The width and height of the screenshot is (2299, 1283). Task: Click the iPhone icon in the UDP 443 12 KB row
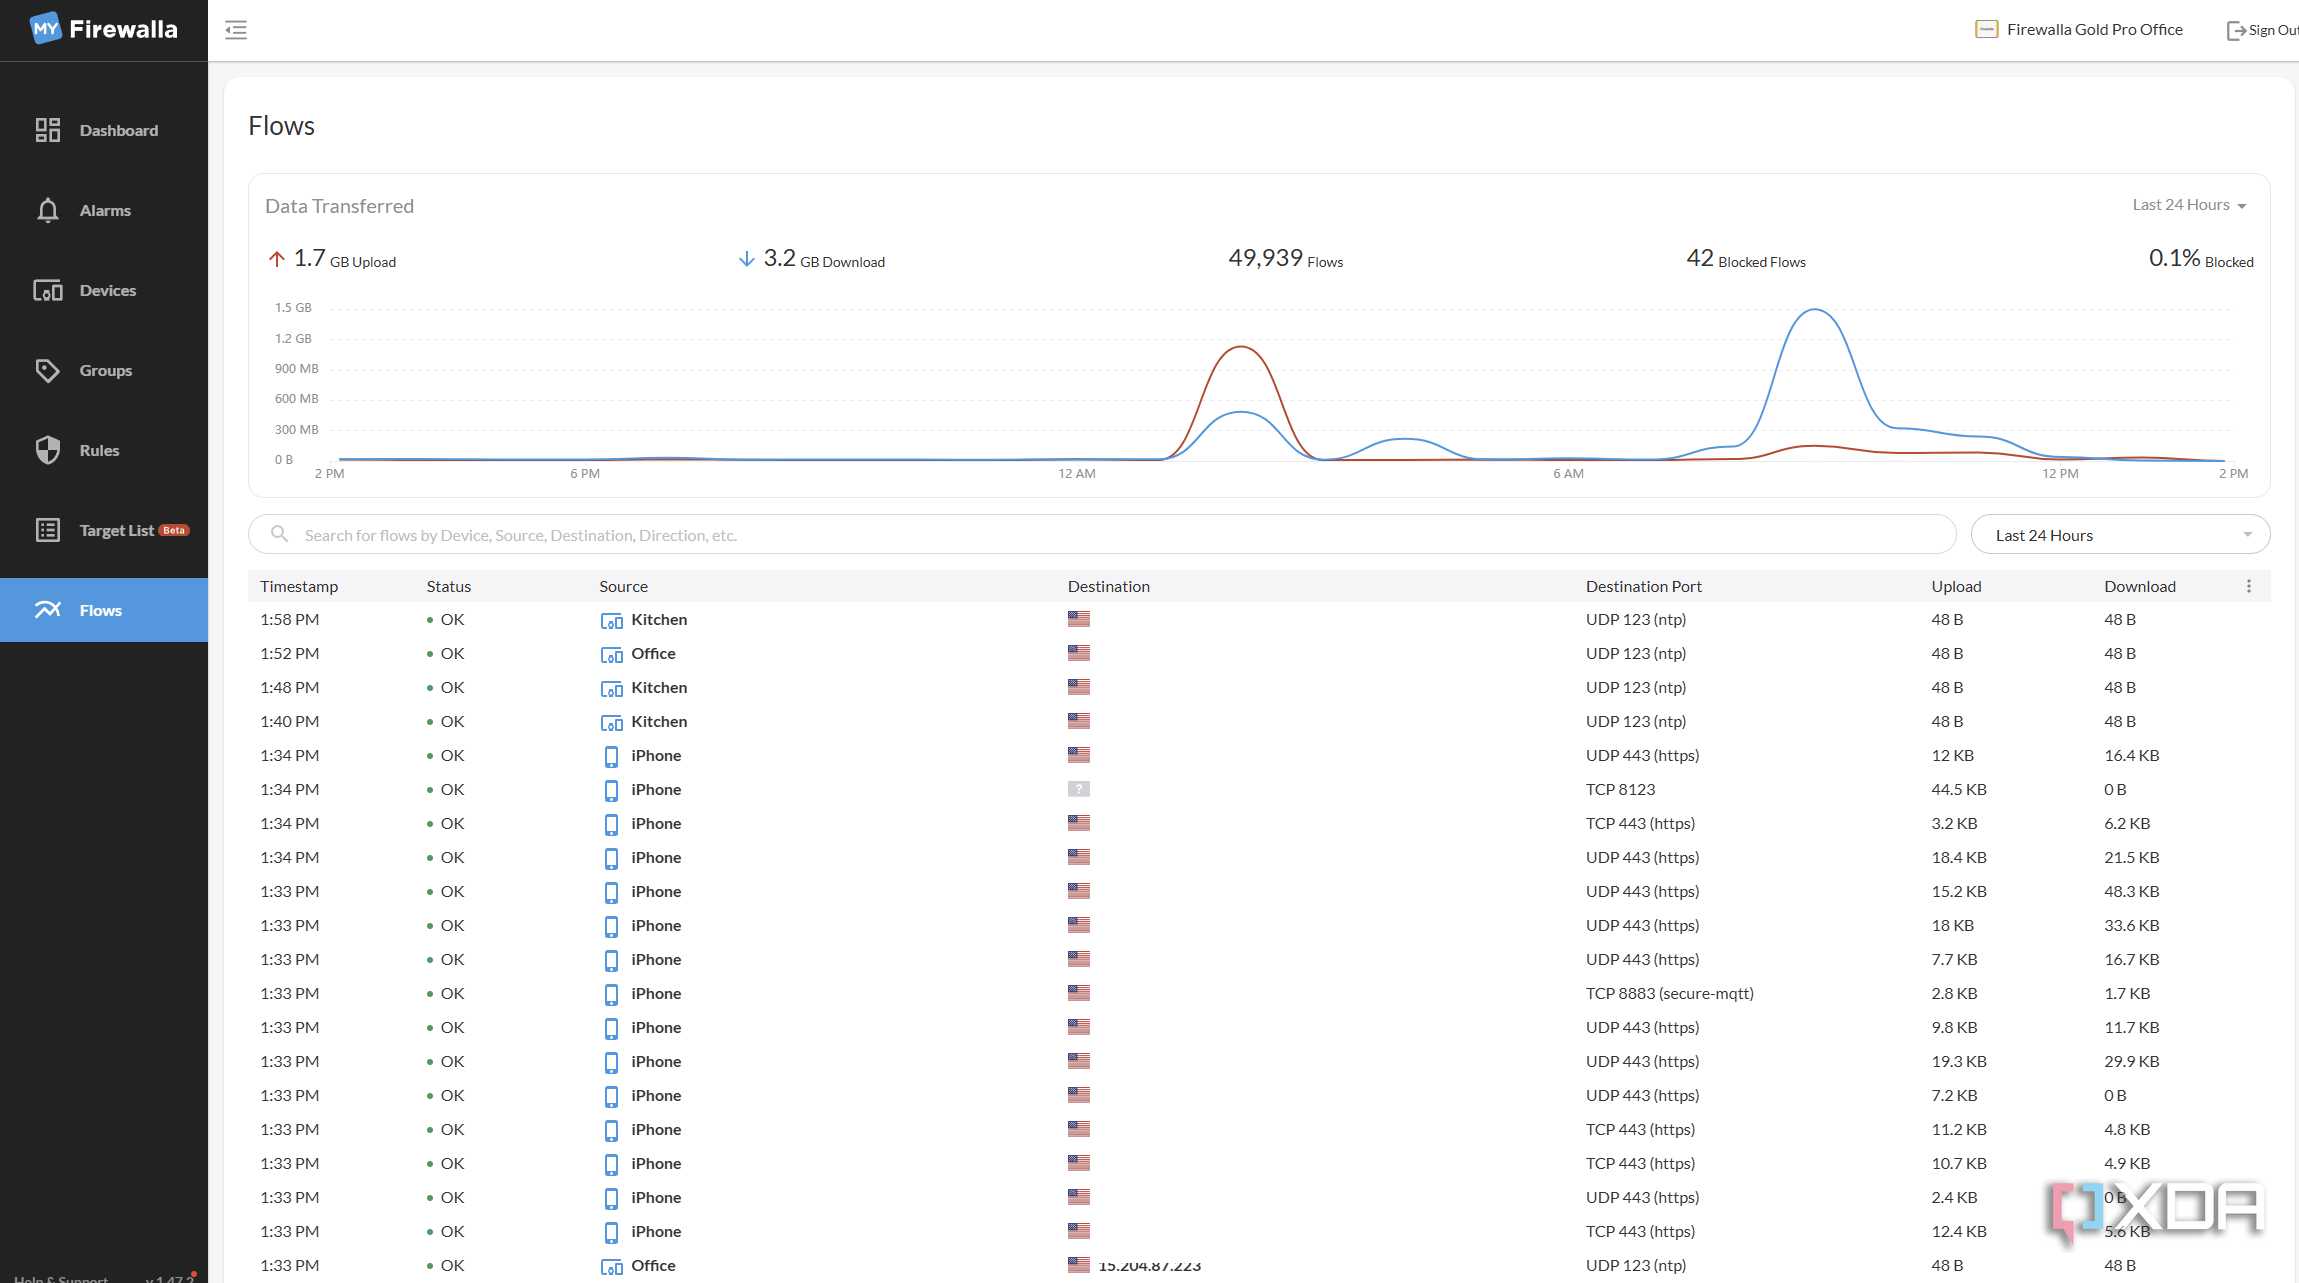(611, 756)
